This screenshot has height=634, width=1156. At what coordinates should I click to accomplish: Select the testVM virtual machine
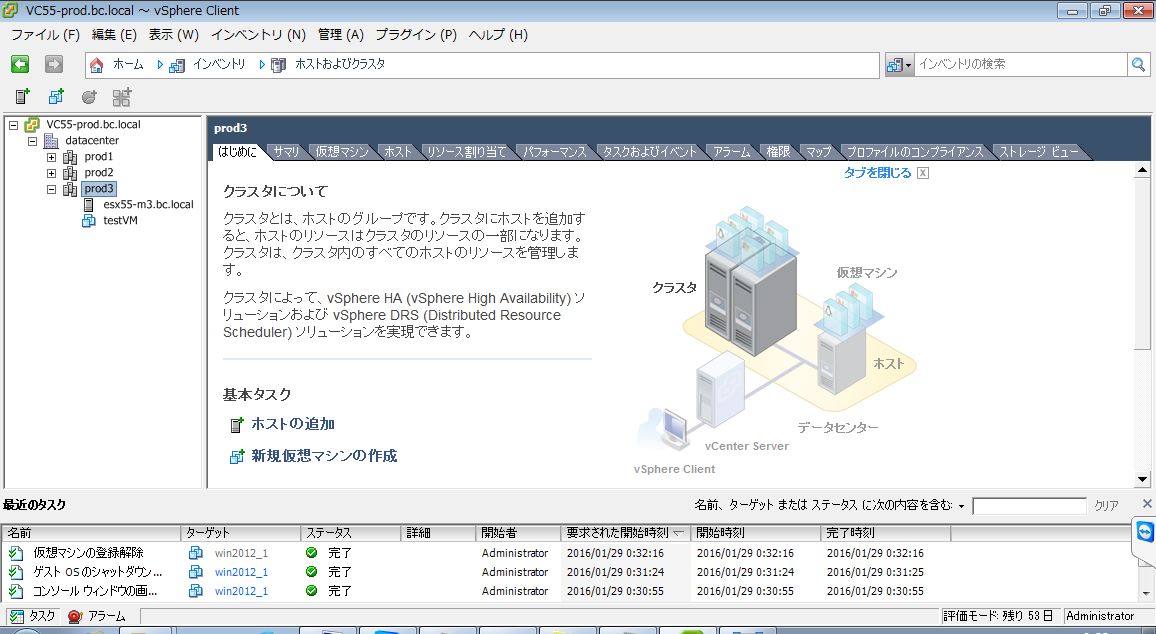coord(120,220)
